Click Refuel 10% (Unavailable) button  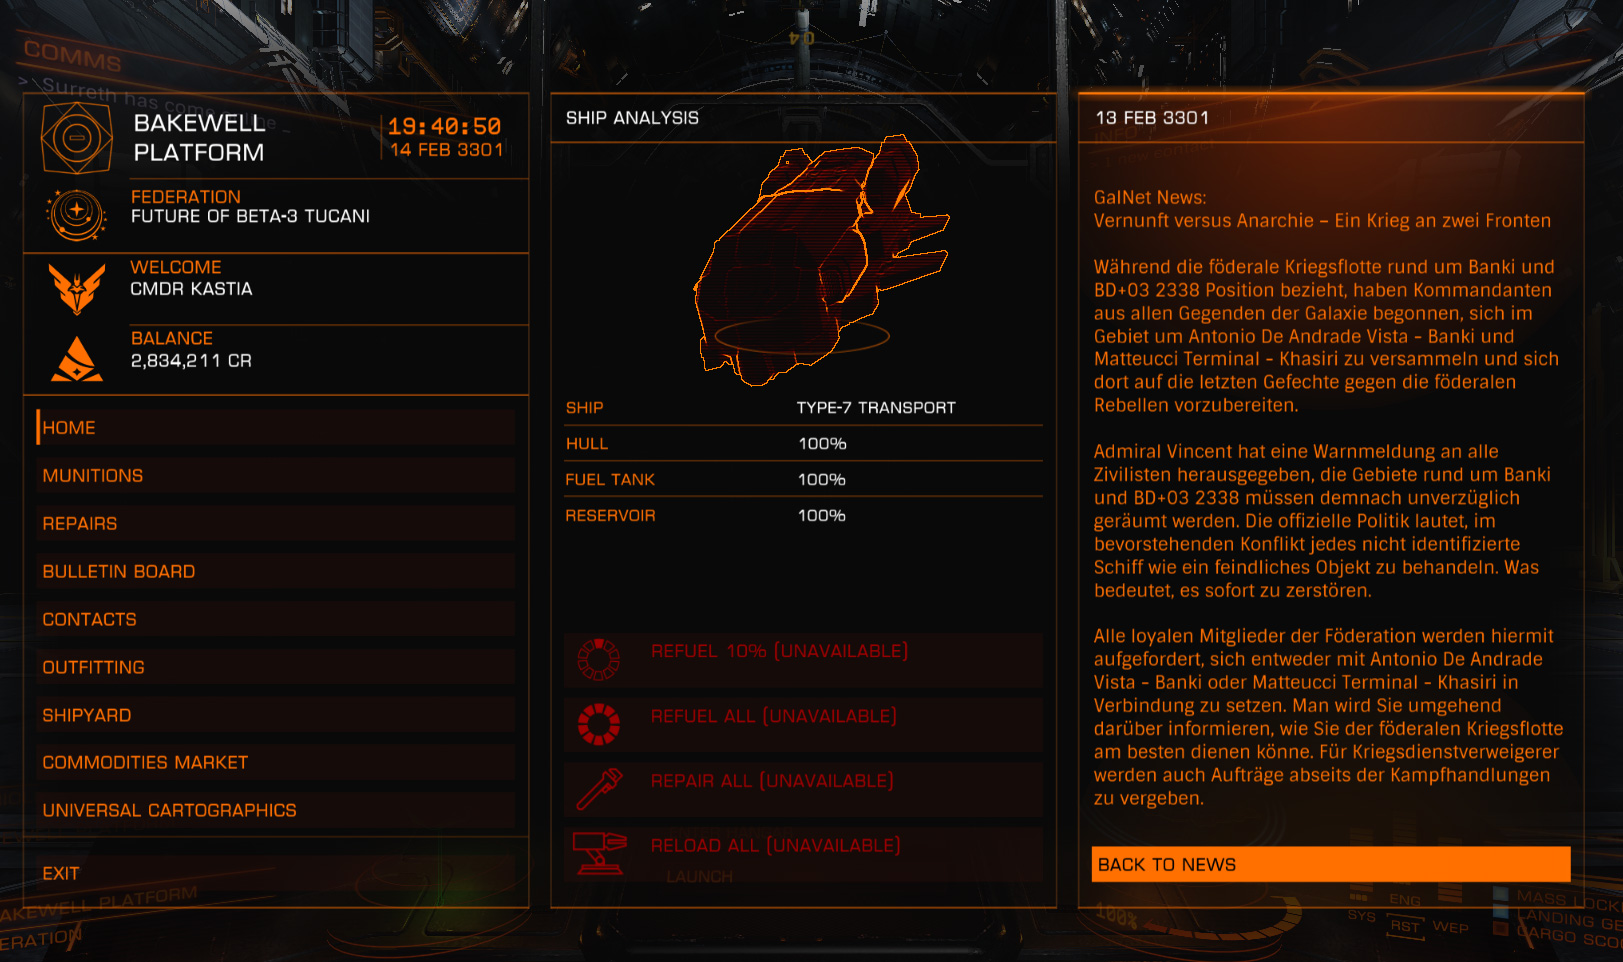(x=803, y=659)
